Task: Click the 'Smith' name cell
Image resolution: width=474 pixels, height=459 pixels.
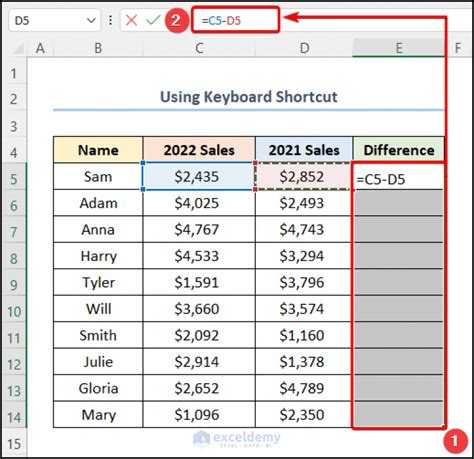Action: tap(98, 335)
